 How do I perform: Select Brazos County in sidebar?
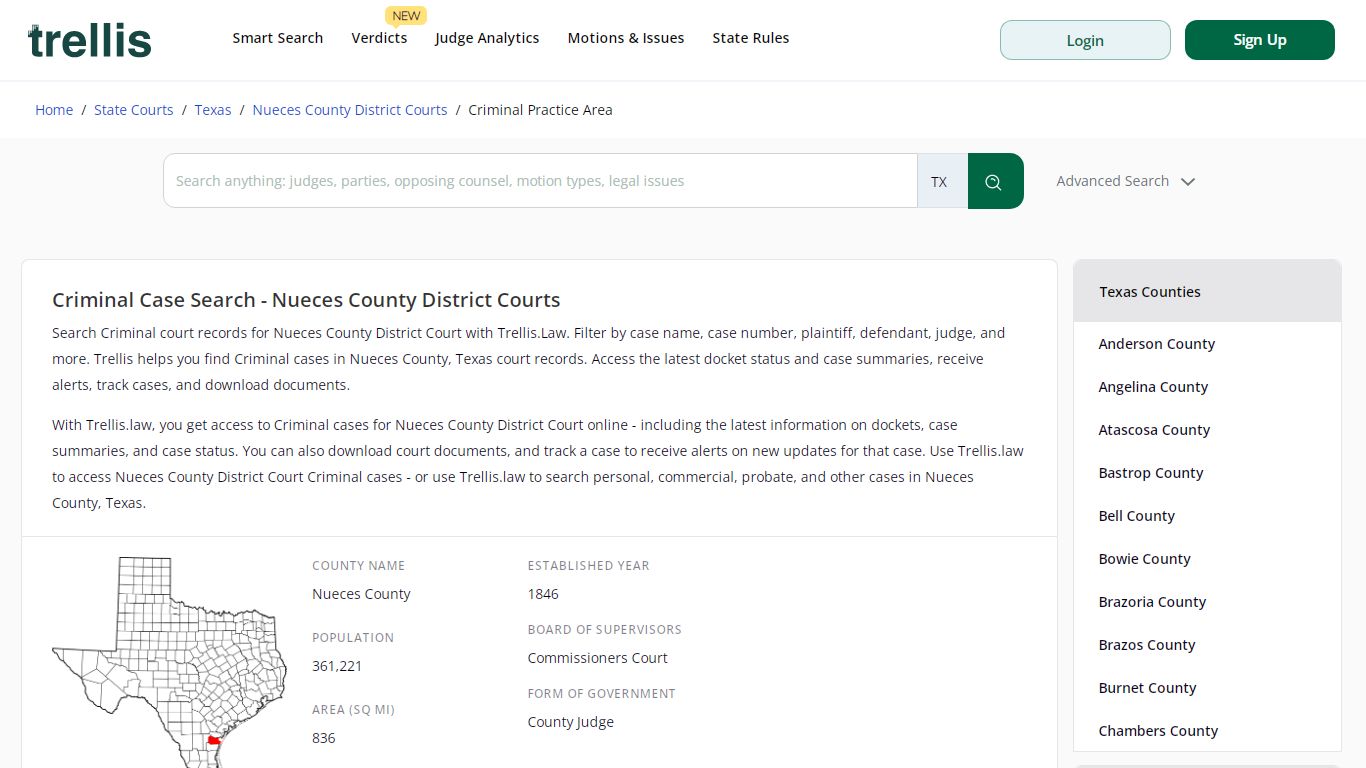pos(1147,645)
